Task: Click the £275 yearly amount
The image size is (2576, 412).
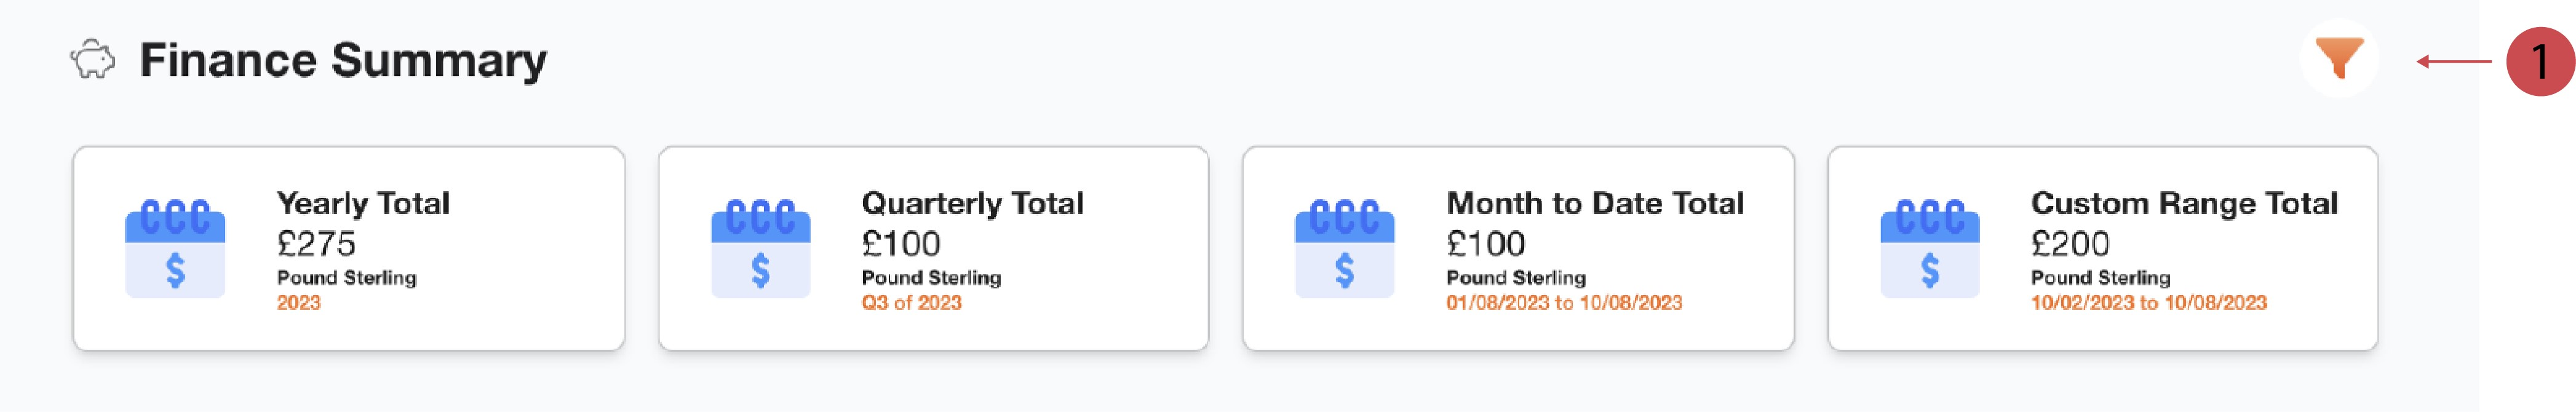Action: (x=316, y=243)
